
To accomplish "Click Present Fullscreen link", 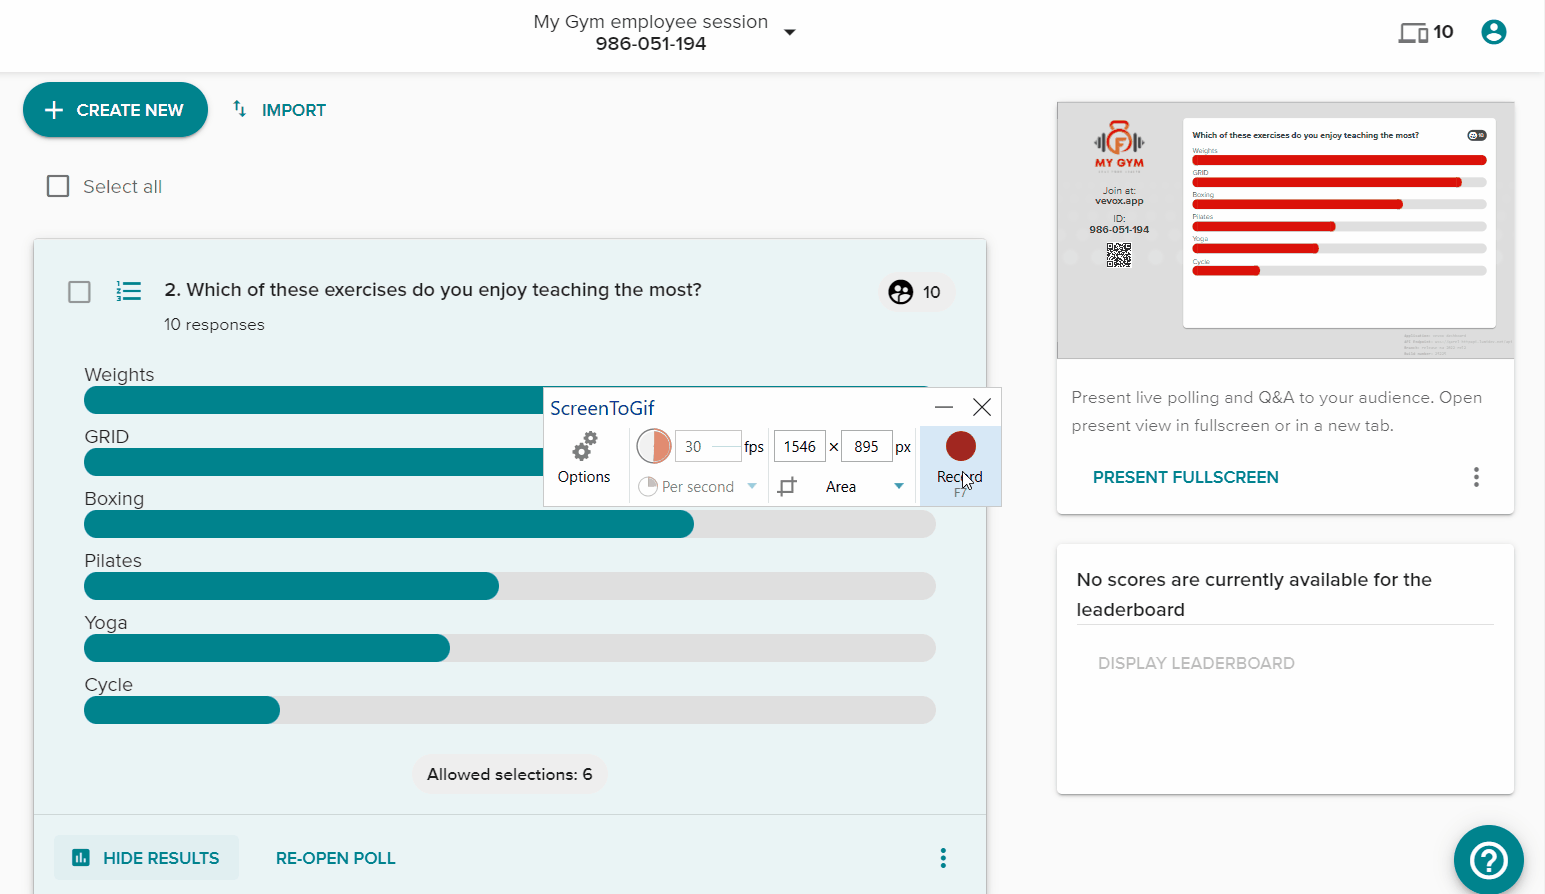I will 1185,477.
